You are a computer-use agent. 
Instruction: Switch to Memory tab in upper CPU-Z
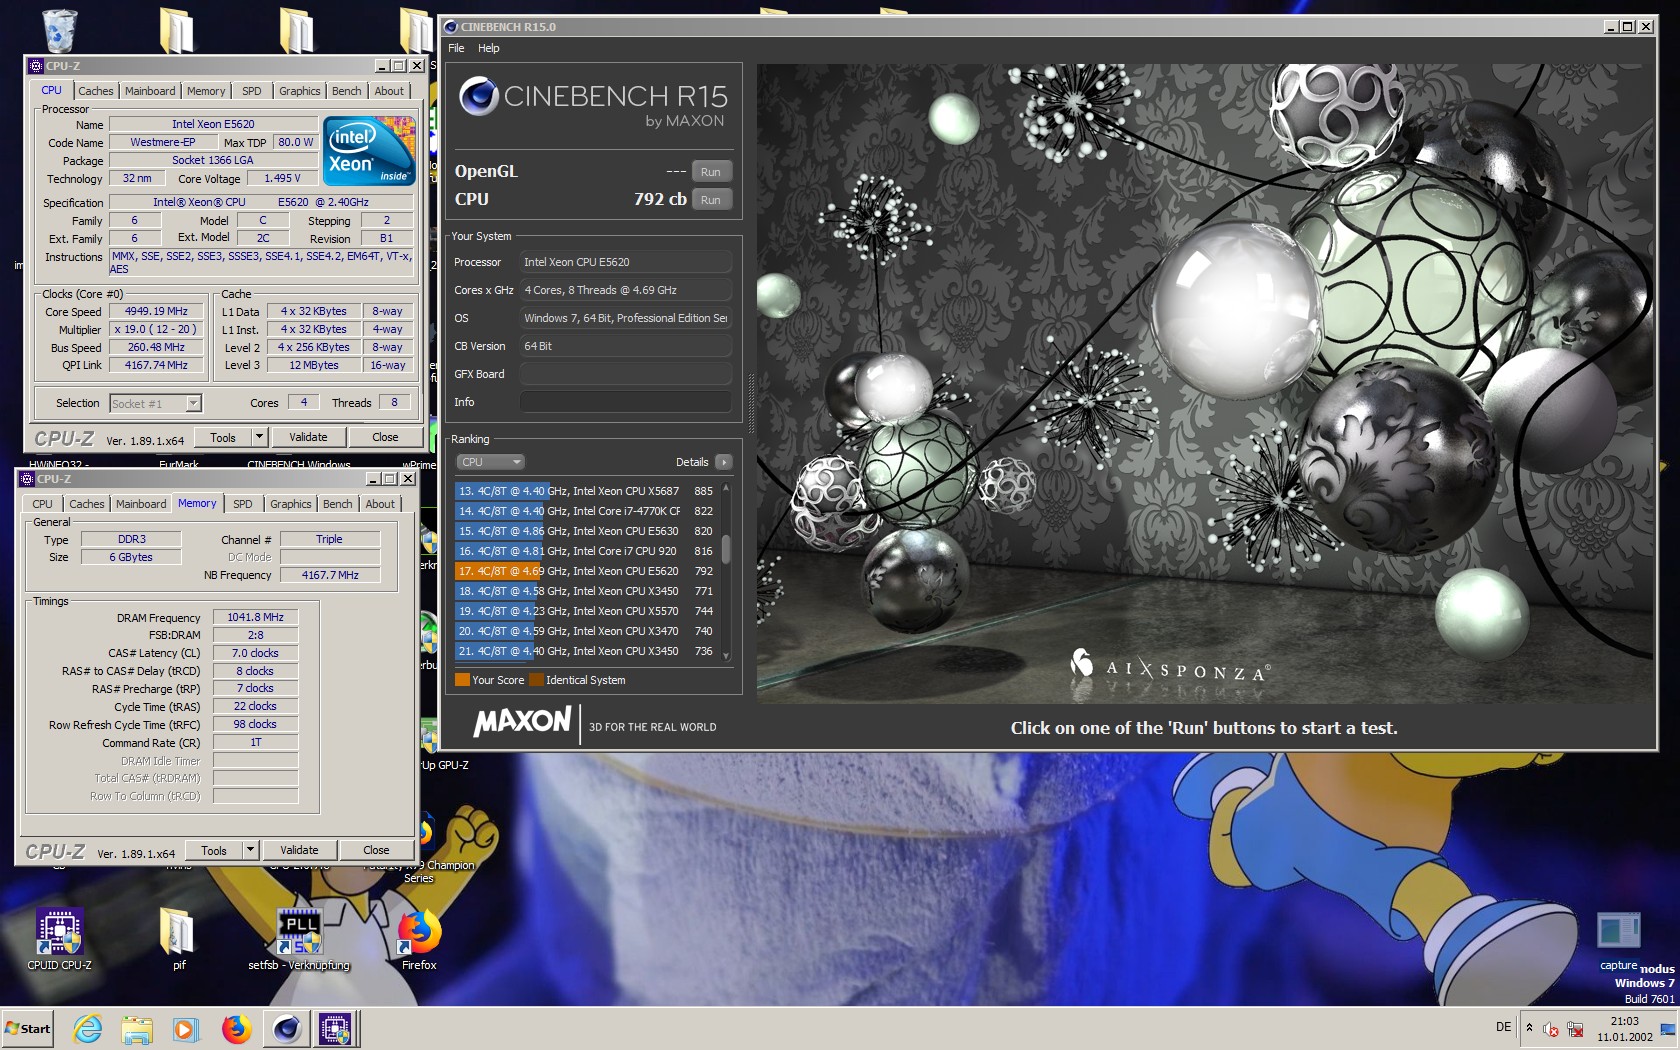point(206,91)
